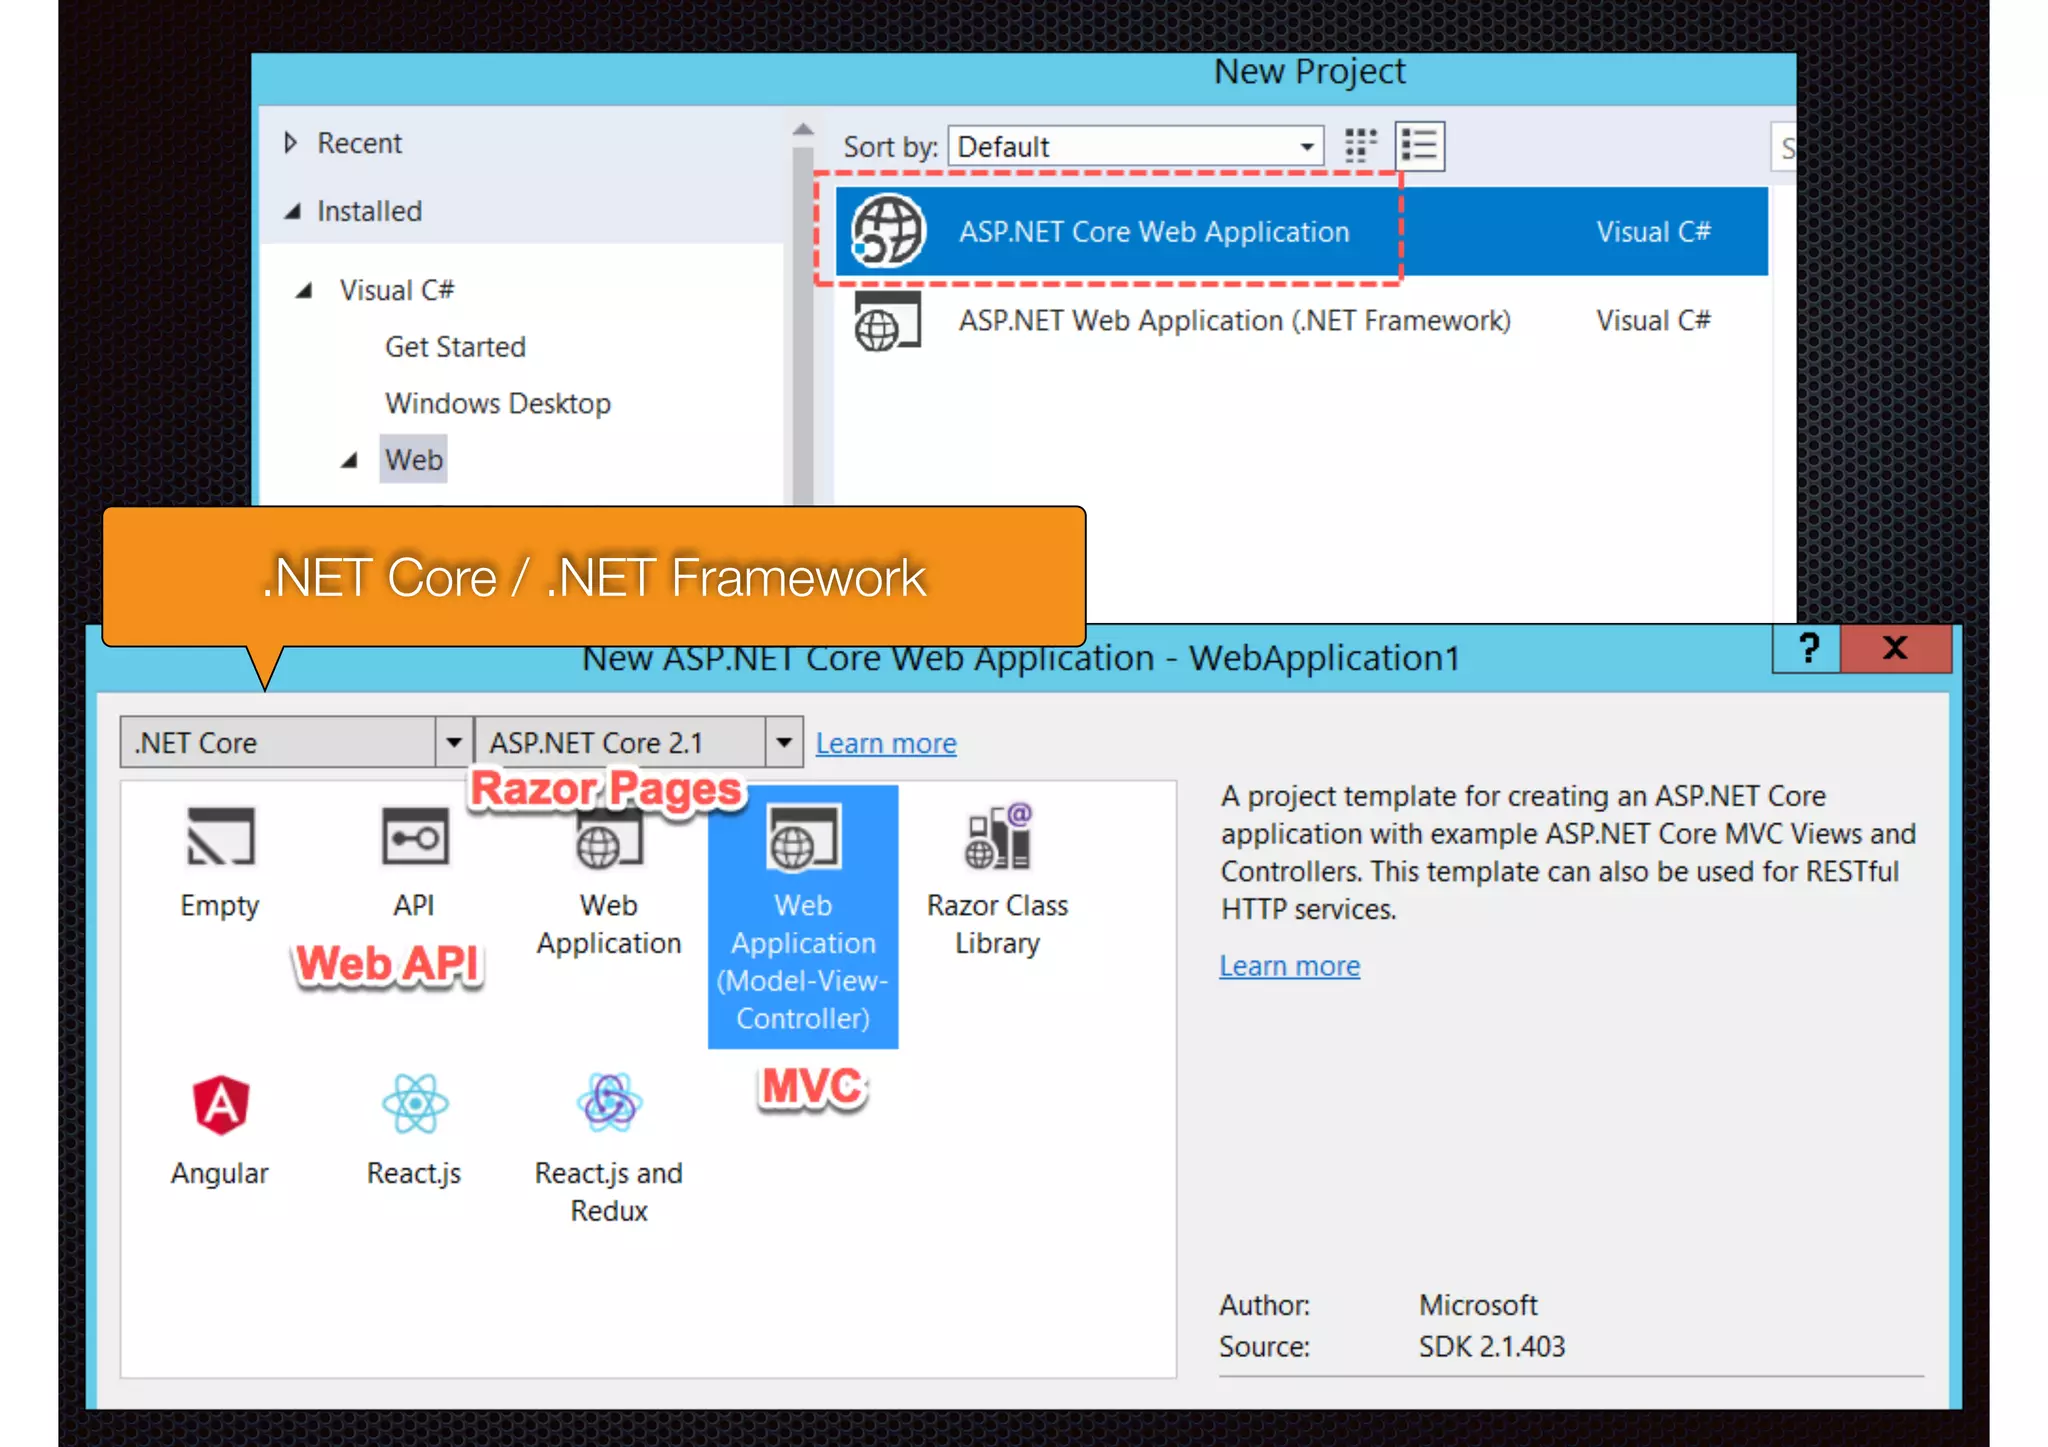Select the Windows Desktop category
This screenshot has width=2048, height=1447.
pos(498,403)
